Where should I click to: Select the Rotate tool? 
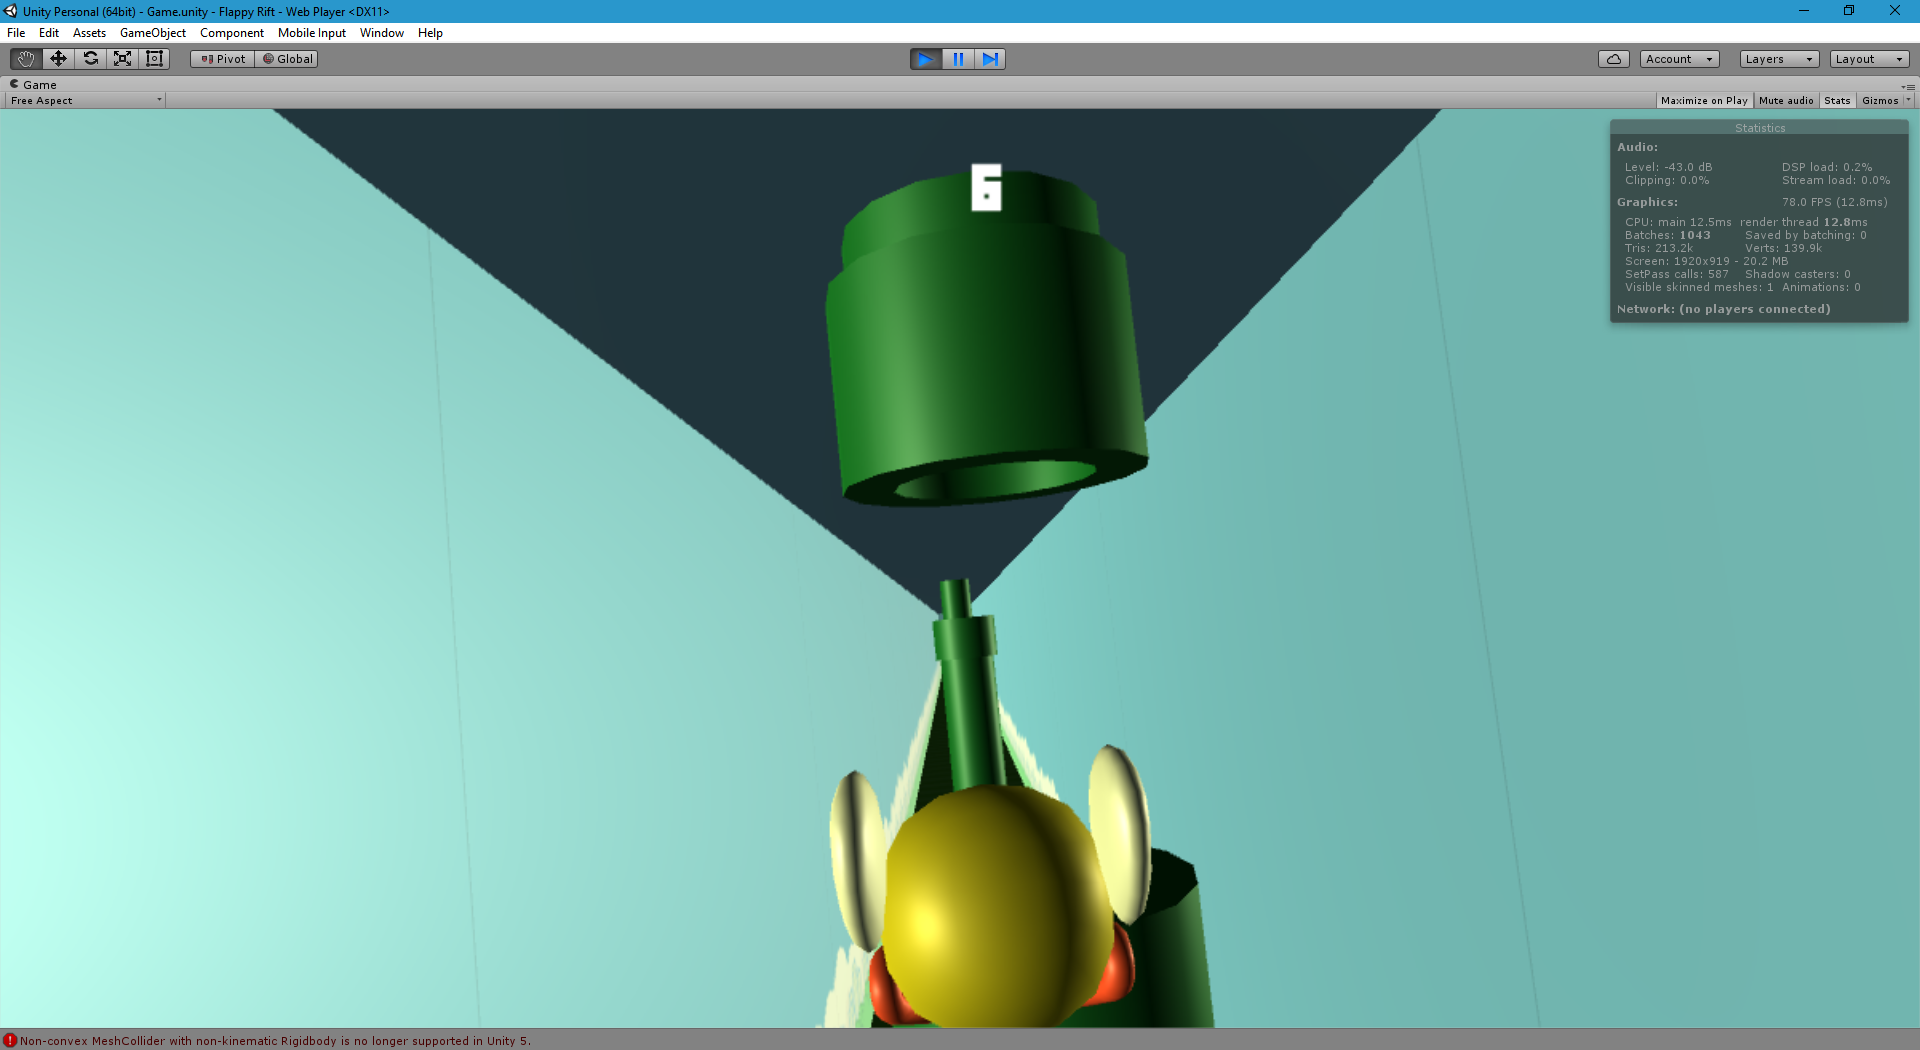pyautogui.click(x=90, y=59)
